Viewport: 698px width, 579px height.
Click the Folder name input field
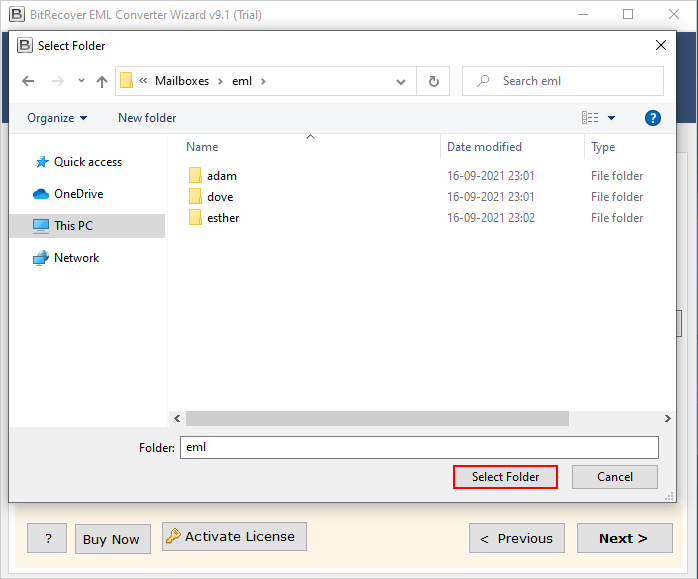pyautogui.click(x=419, y=447)
